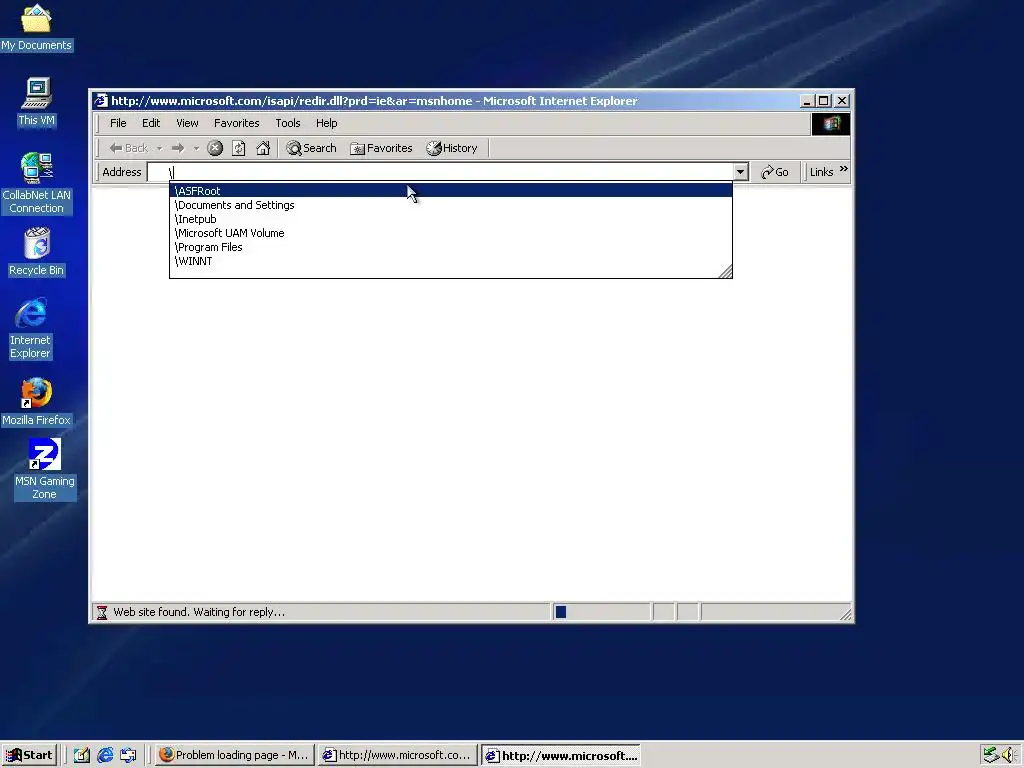Viewport: 1024px width, 768px height.
Task: Expand the Address bar dropdown arrow
Action: (741, 172)
